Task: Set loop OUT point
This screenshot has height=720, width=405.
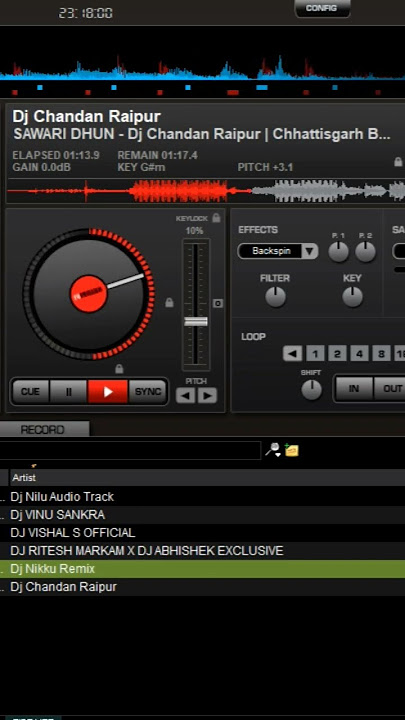Action: coord(390,388)
